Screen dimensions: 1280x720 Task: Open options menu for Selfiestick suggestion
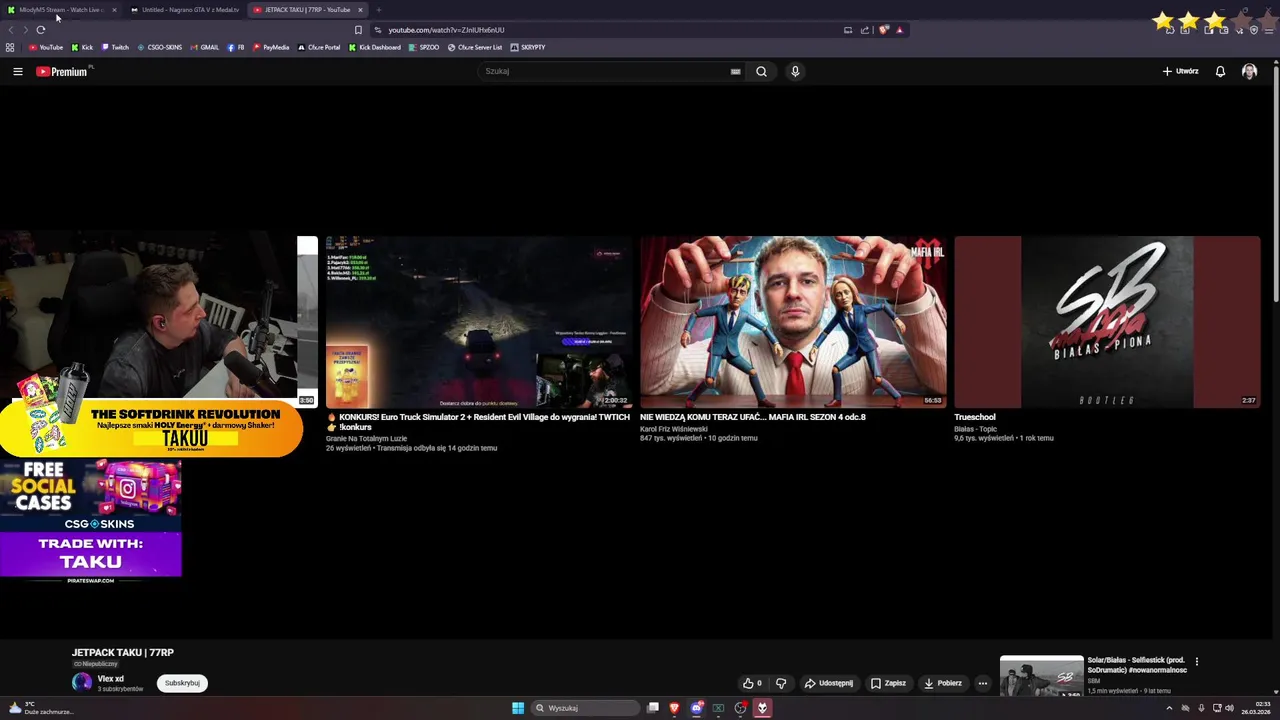1196,661
